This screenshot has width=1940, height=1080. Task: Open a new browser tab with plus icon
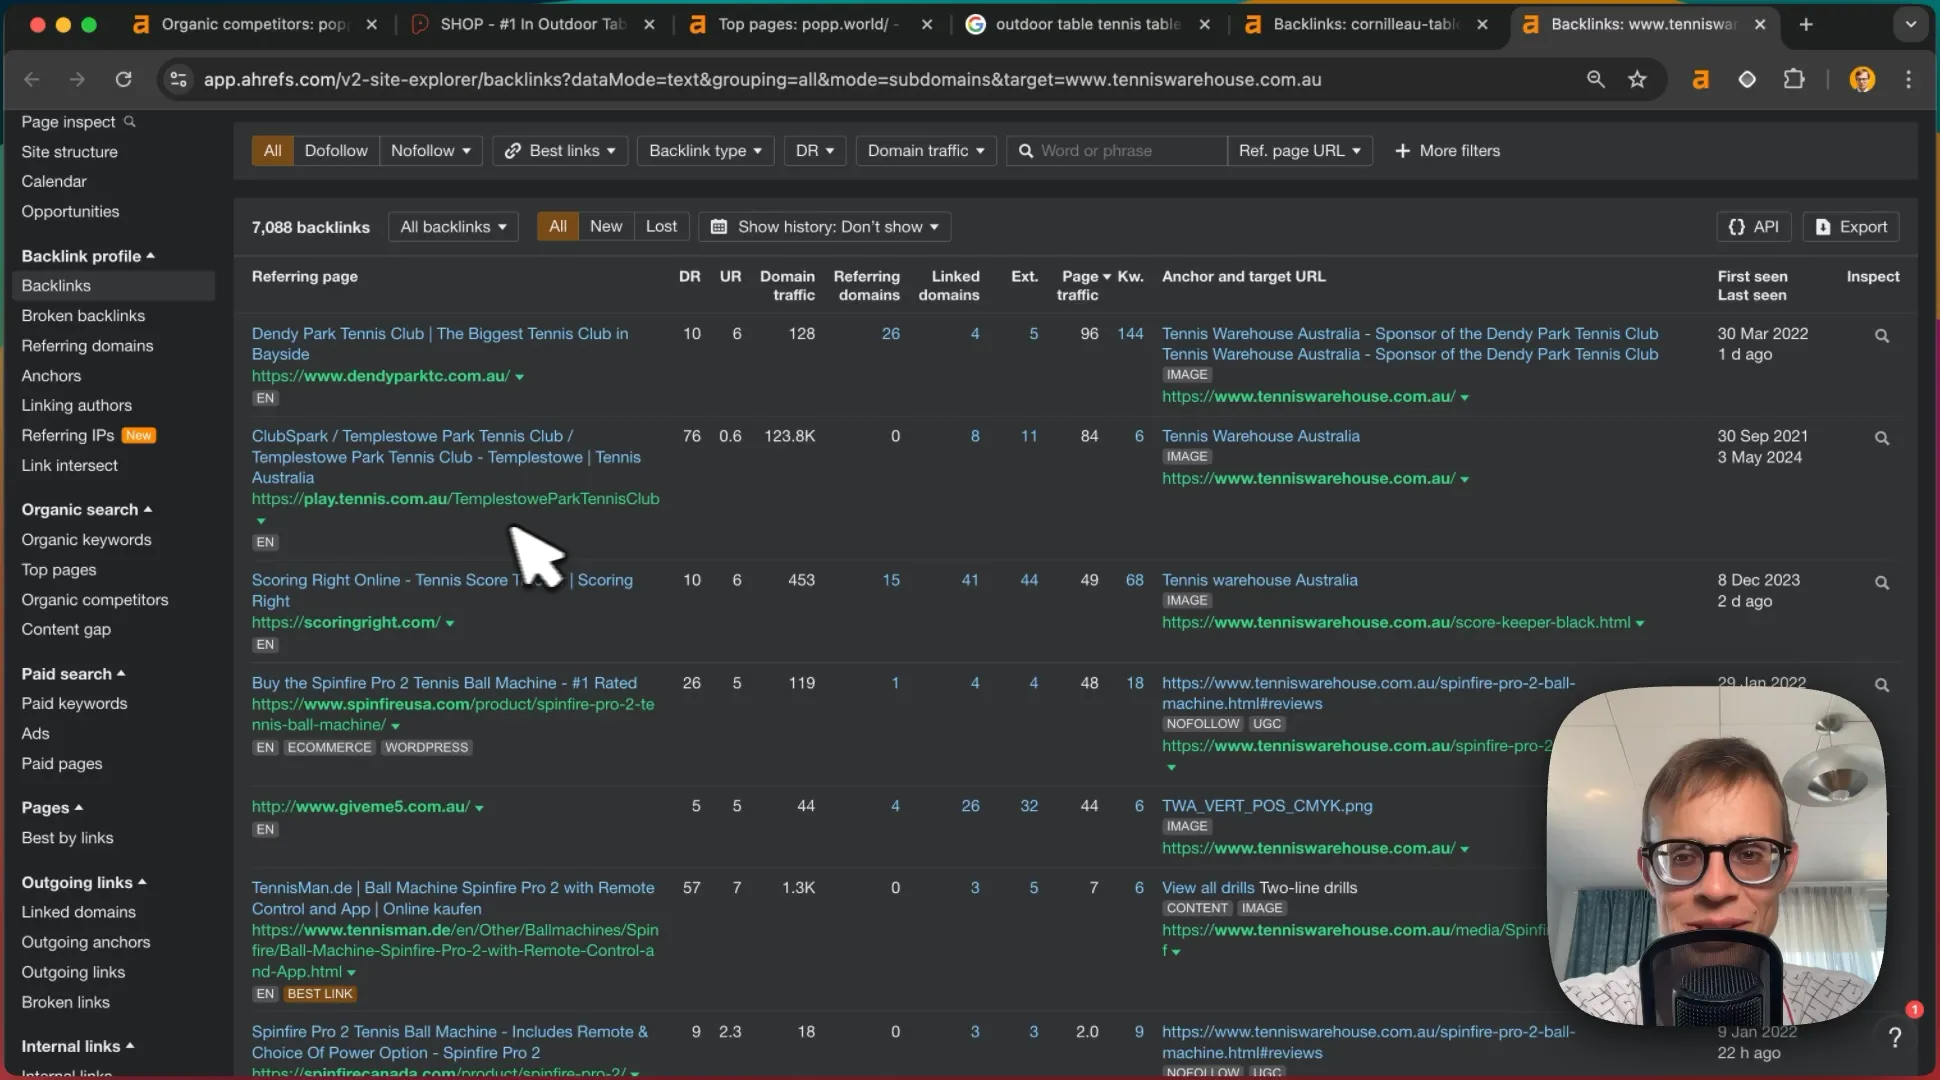click(1805, 24)
